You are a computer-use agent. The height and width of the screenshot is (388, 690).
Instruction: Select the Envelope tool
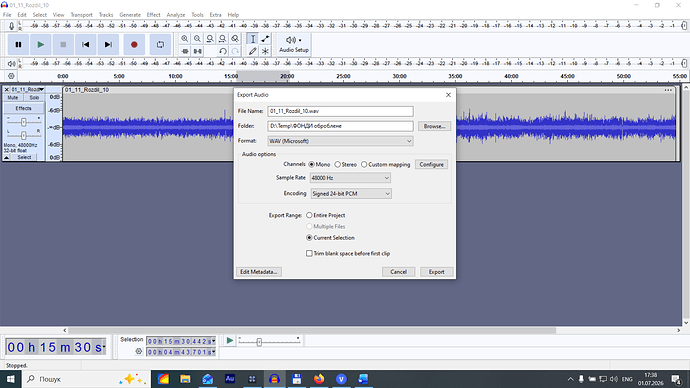265,39
